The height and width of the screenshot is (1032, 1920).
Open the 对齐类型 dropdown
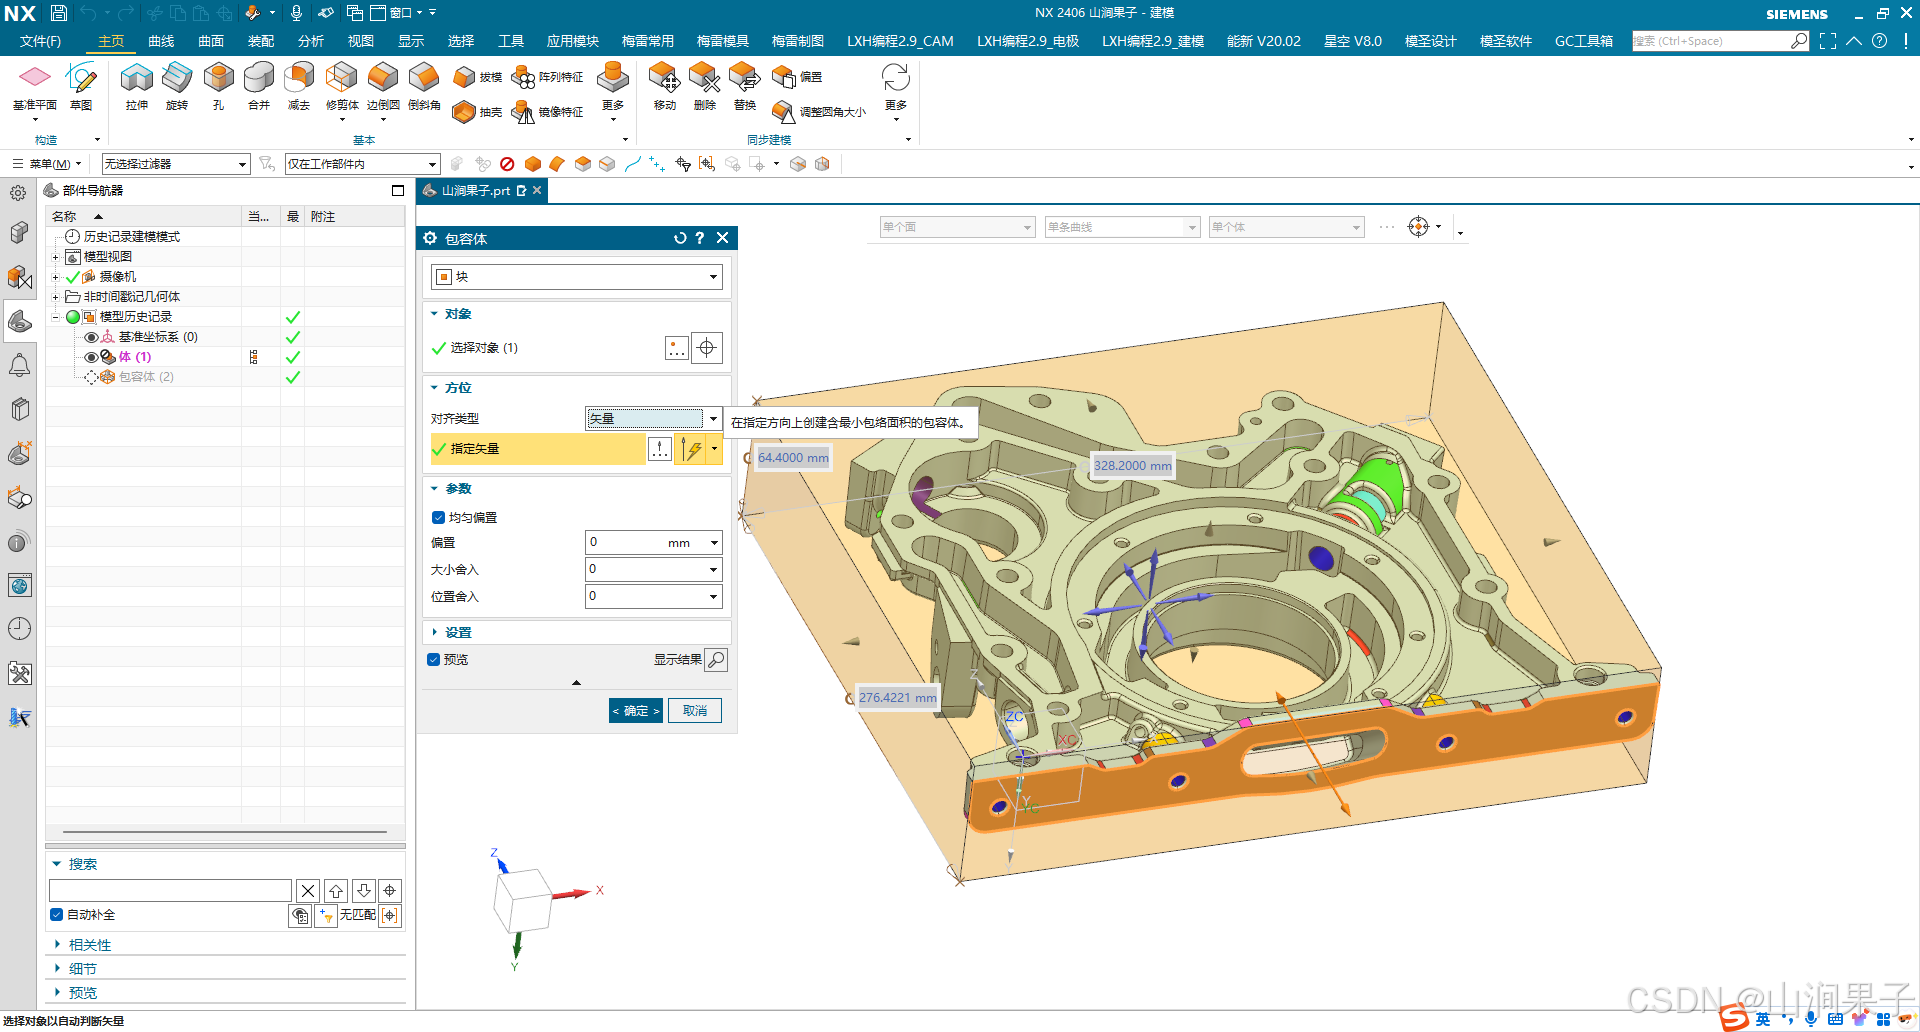[x=654, y=419]
